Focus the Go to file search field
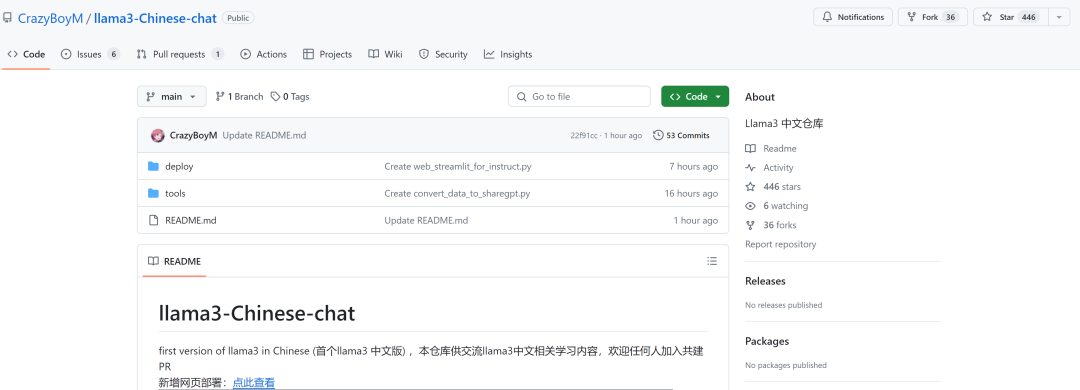This screenshot has width=1080, height=390. point(579,96)
